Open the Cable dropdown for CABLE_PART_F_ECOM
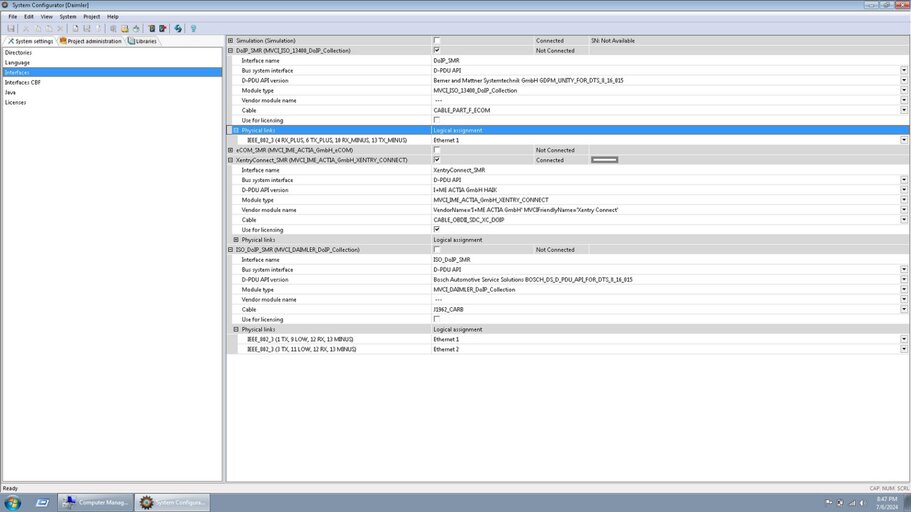Viewport: 911px width, 512px height. point(904,110)
